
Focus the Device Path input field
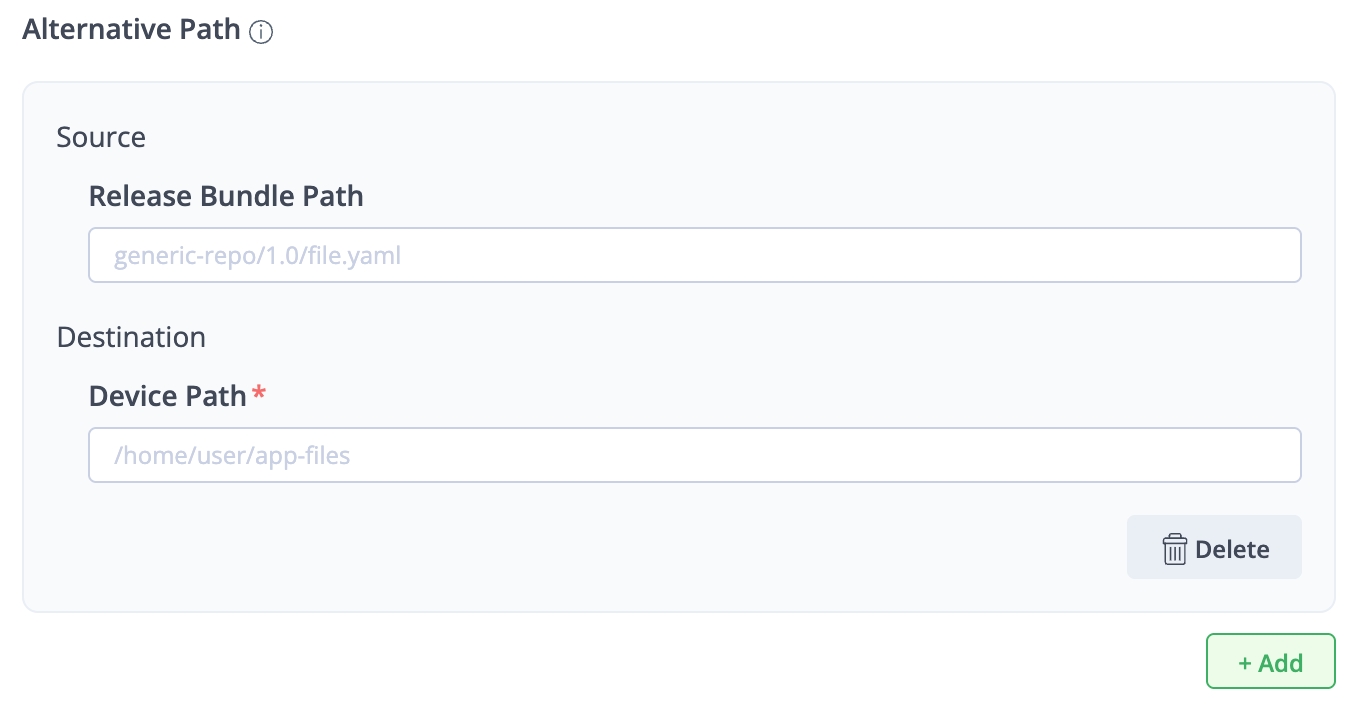[x=694, y=456]
